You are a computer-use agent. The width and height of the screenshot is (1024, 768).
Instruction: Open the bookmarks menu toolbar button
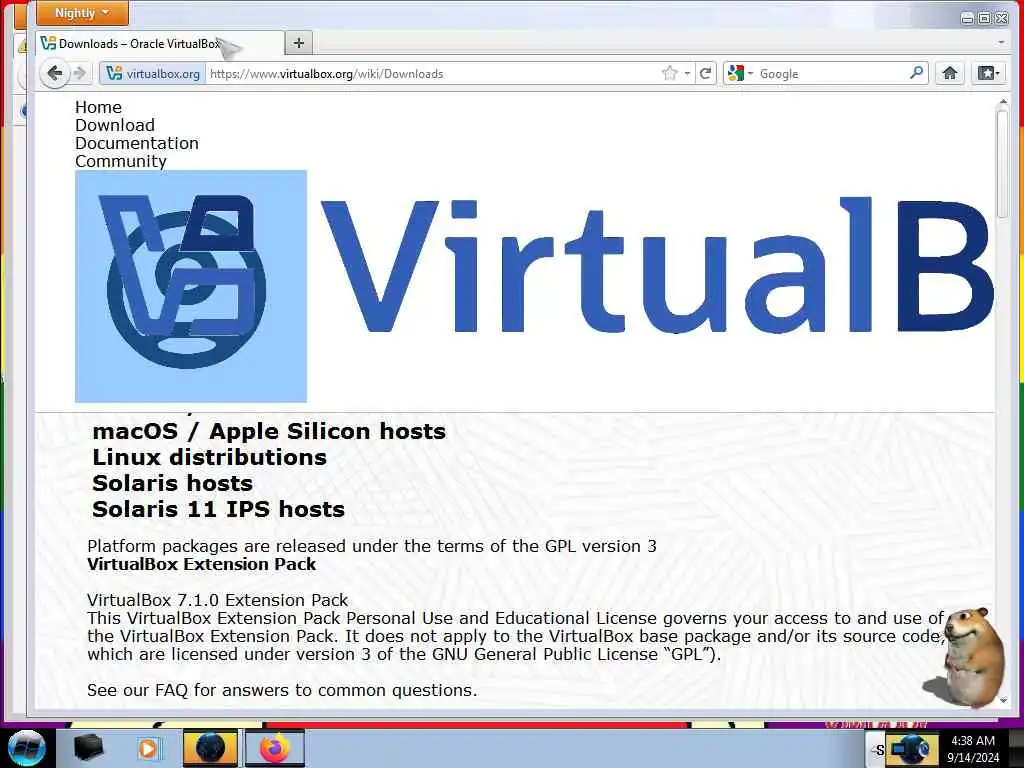click(987, 73)
